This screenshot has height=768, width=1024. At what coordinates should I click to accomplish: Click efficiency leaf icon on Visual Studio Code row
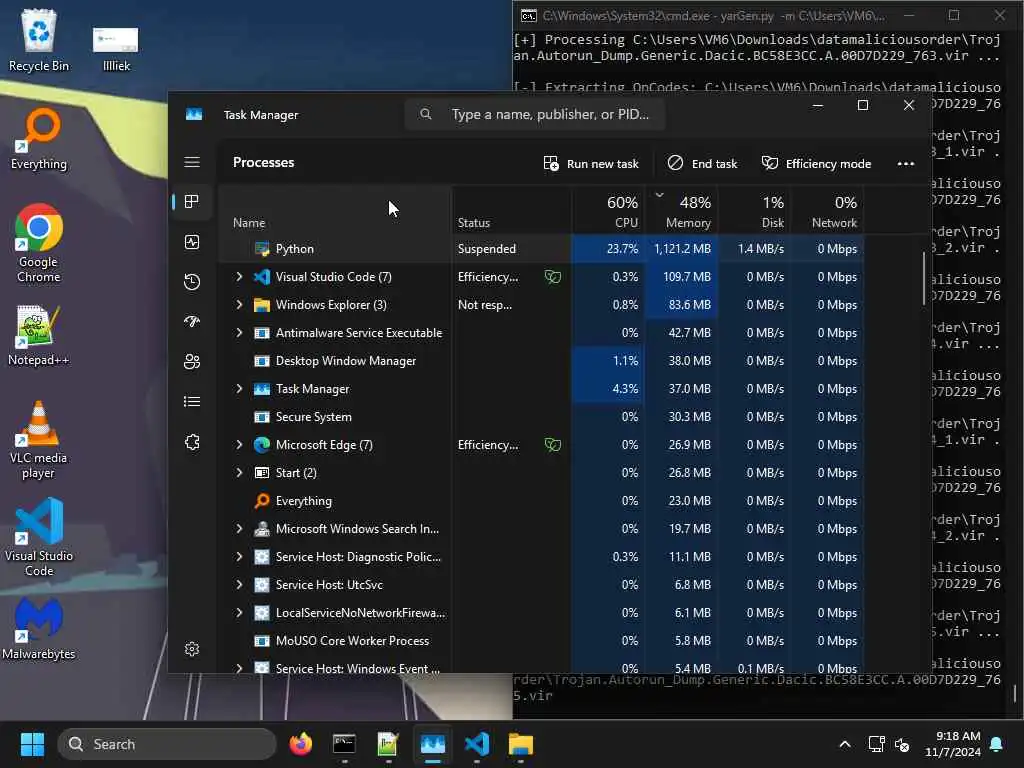point(553,277)
